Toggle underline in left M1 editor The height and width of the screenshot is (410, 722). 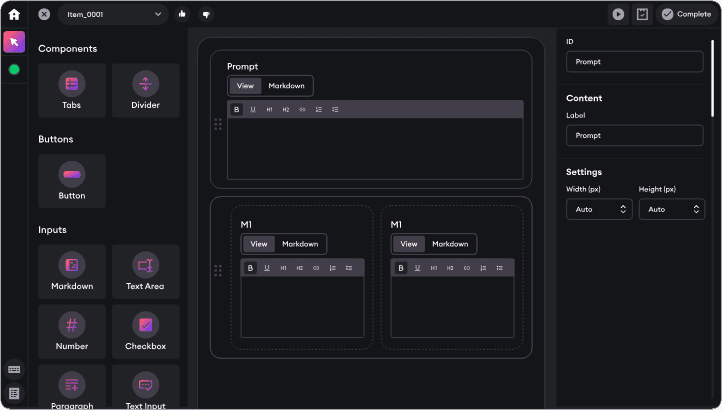tap(267, 268)
